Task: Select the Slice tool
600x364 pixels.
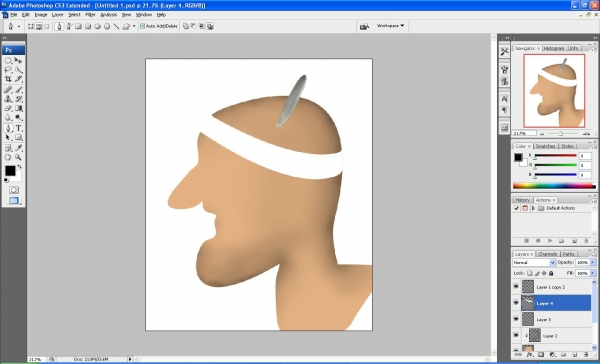Action: coord(18,79)
